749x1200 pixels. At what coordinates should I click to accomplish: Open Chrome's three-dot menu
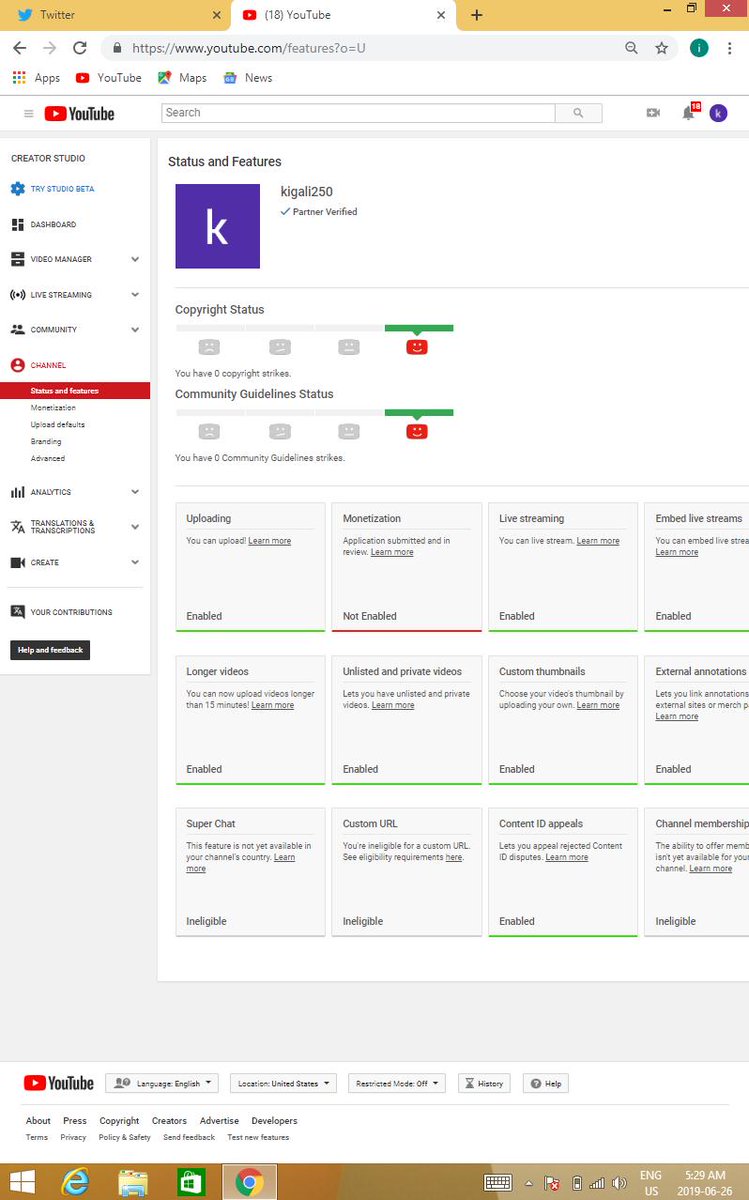click(x=731, y=47)
